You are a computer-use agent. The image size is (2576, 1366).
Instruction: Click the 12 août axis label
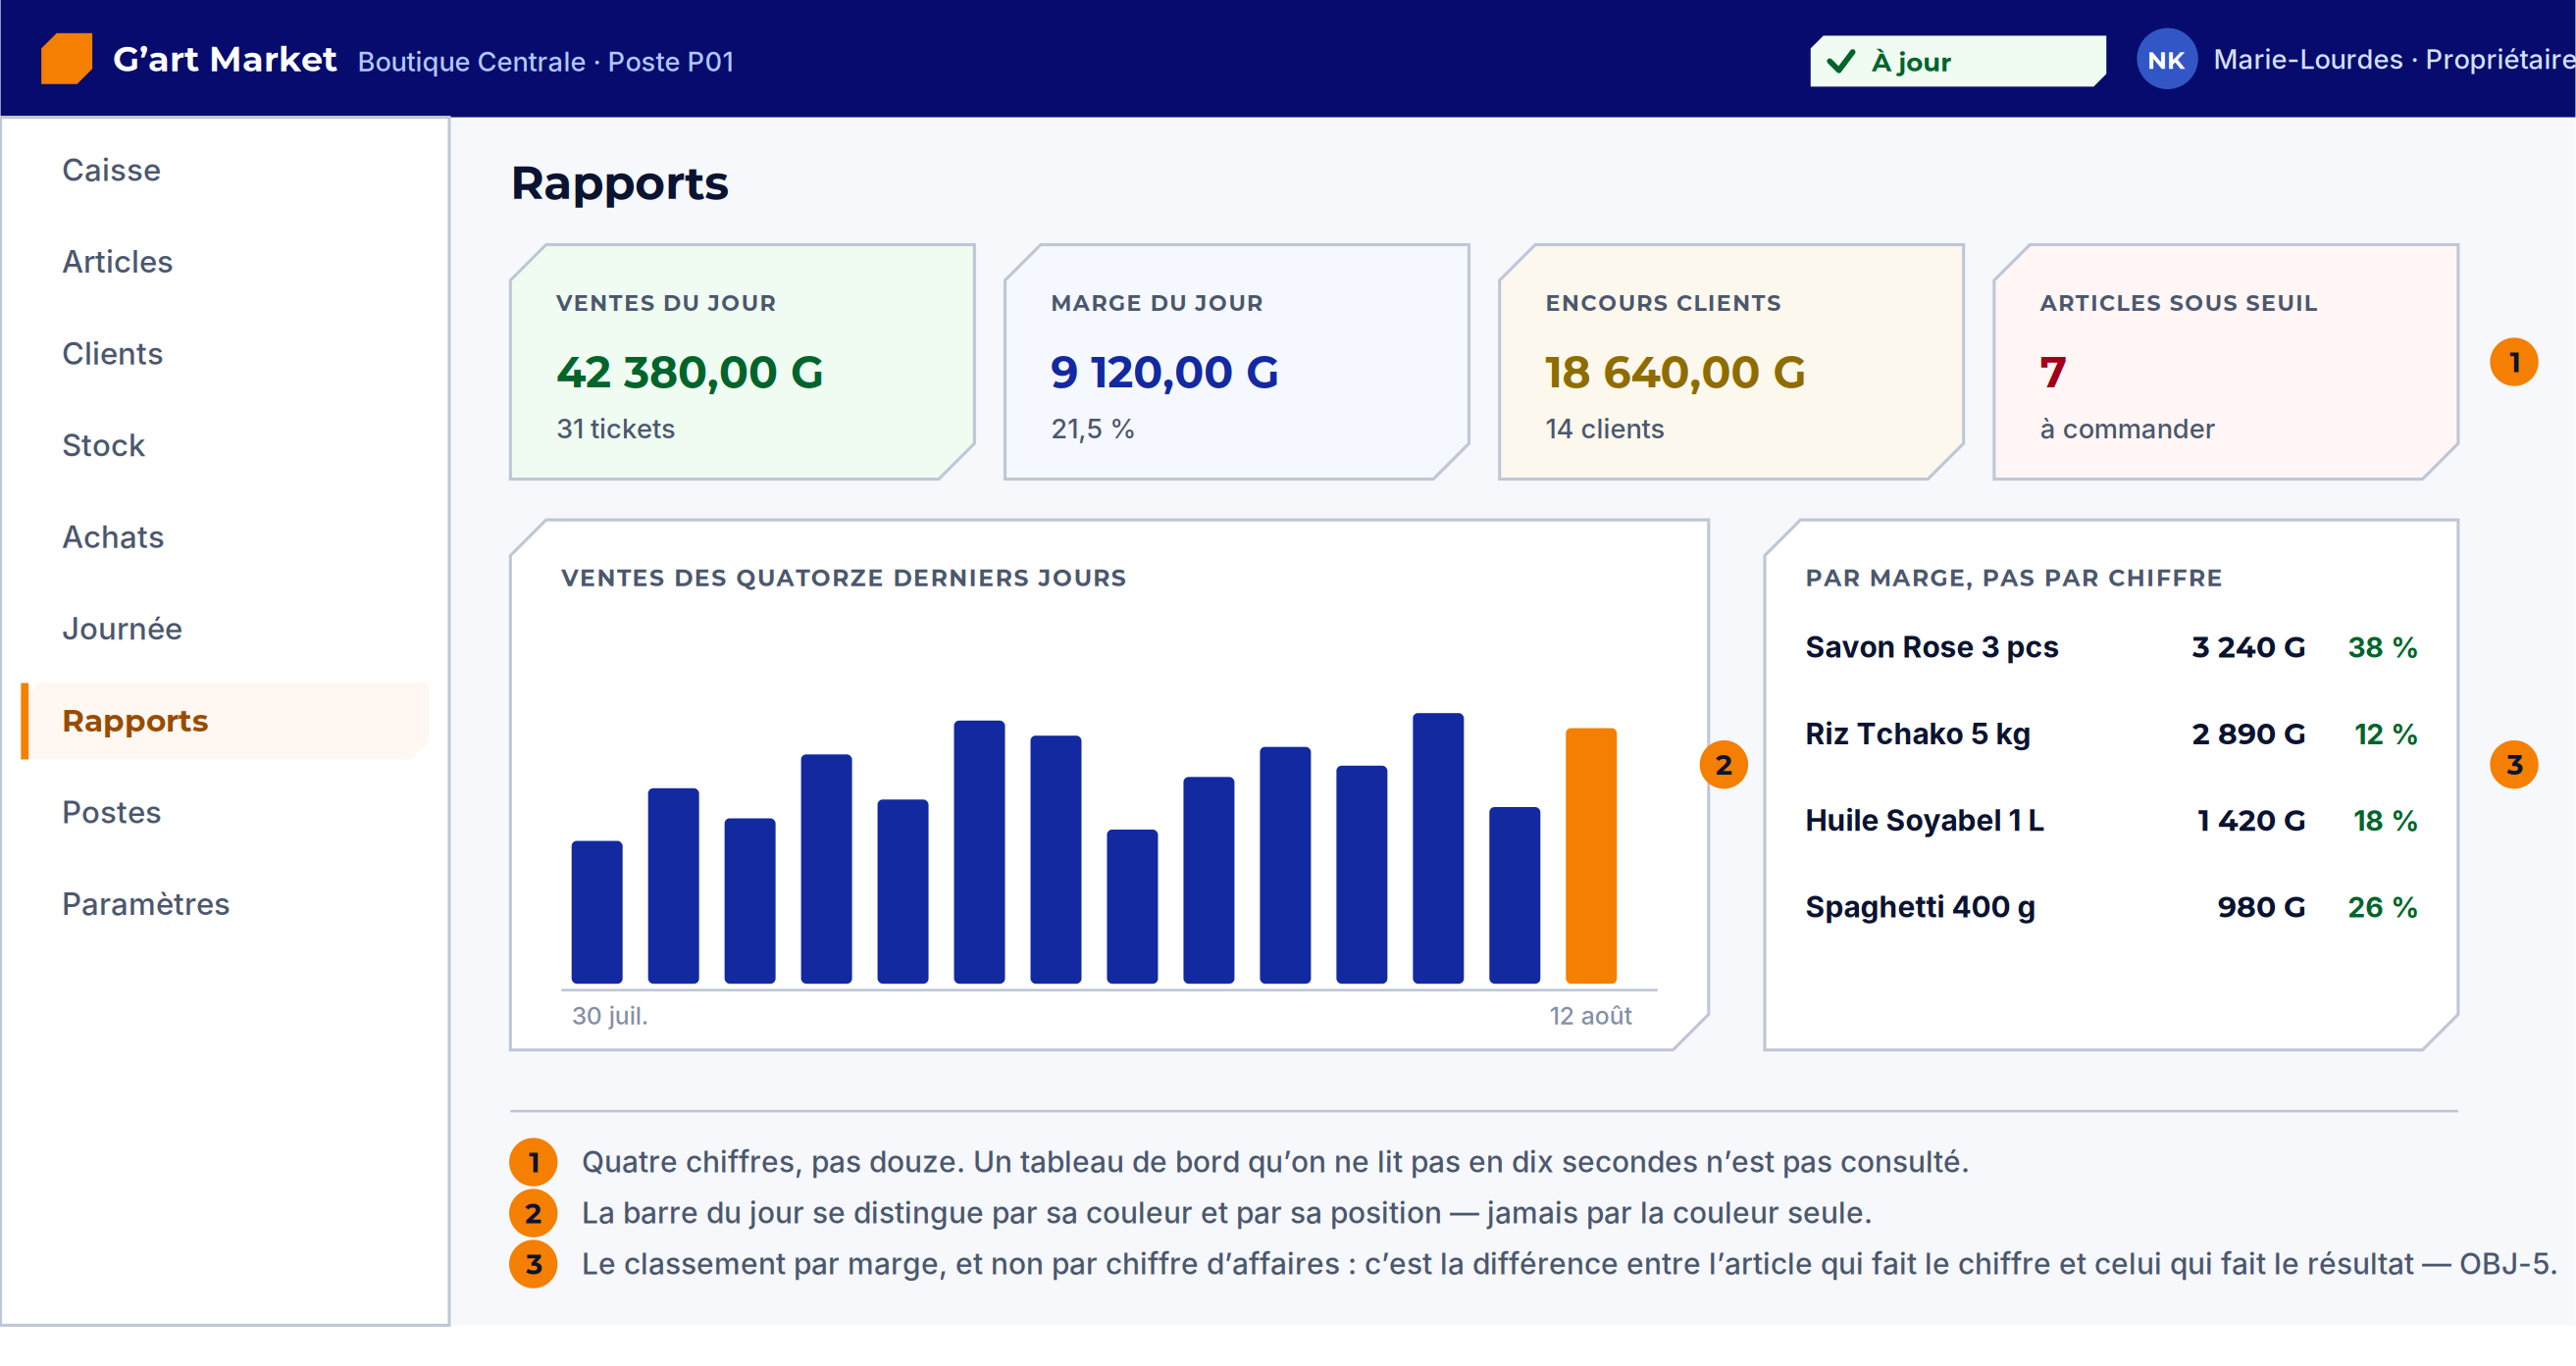[1590, 1016]
